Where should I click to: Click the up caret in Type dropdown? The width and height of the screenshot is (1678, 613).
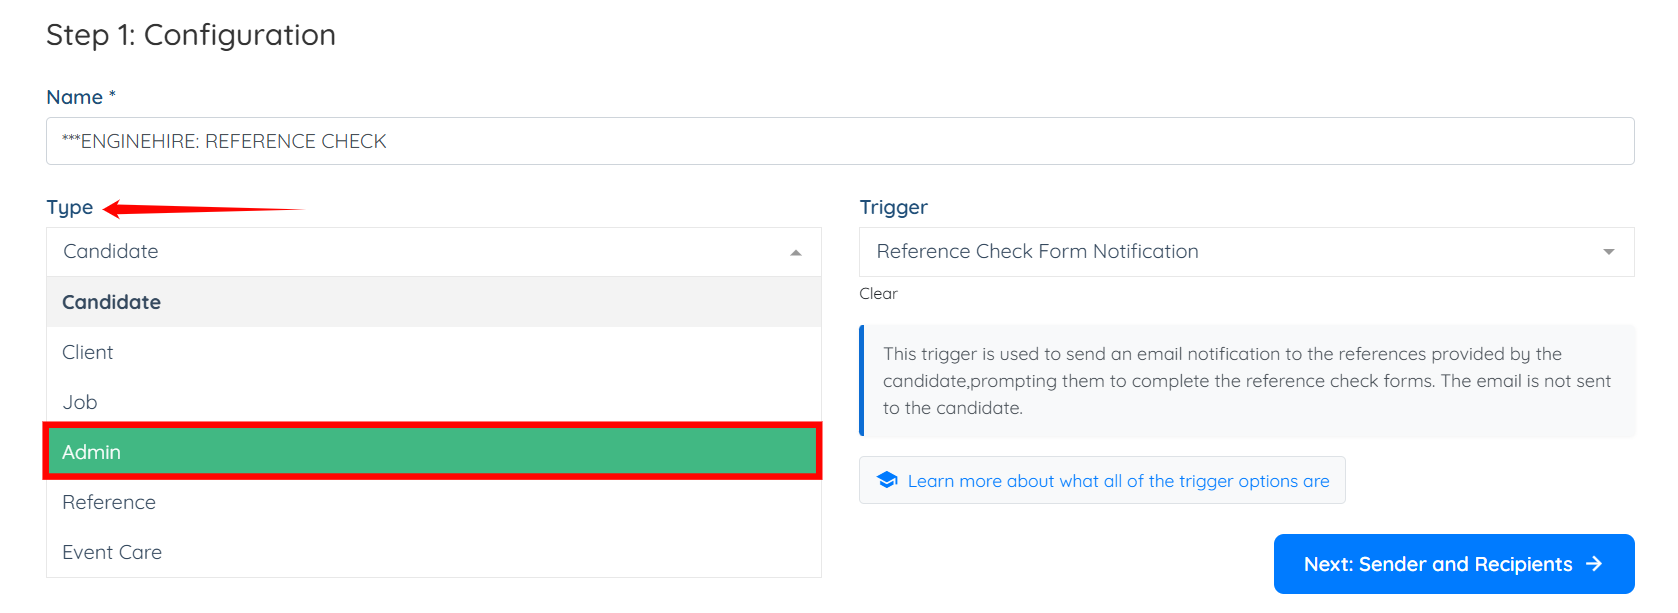tap(796, 253)
